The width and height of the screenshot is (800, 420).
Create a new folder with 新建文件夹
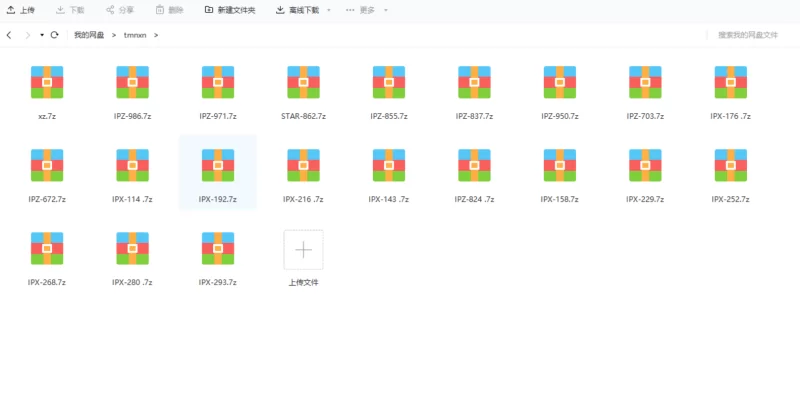[x=230, y=10]
